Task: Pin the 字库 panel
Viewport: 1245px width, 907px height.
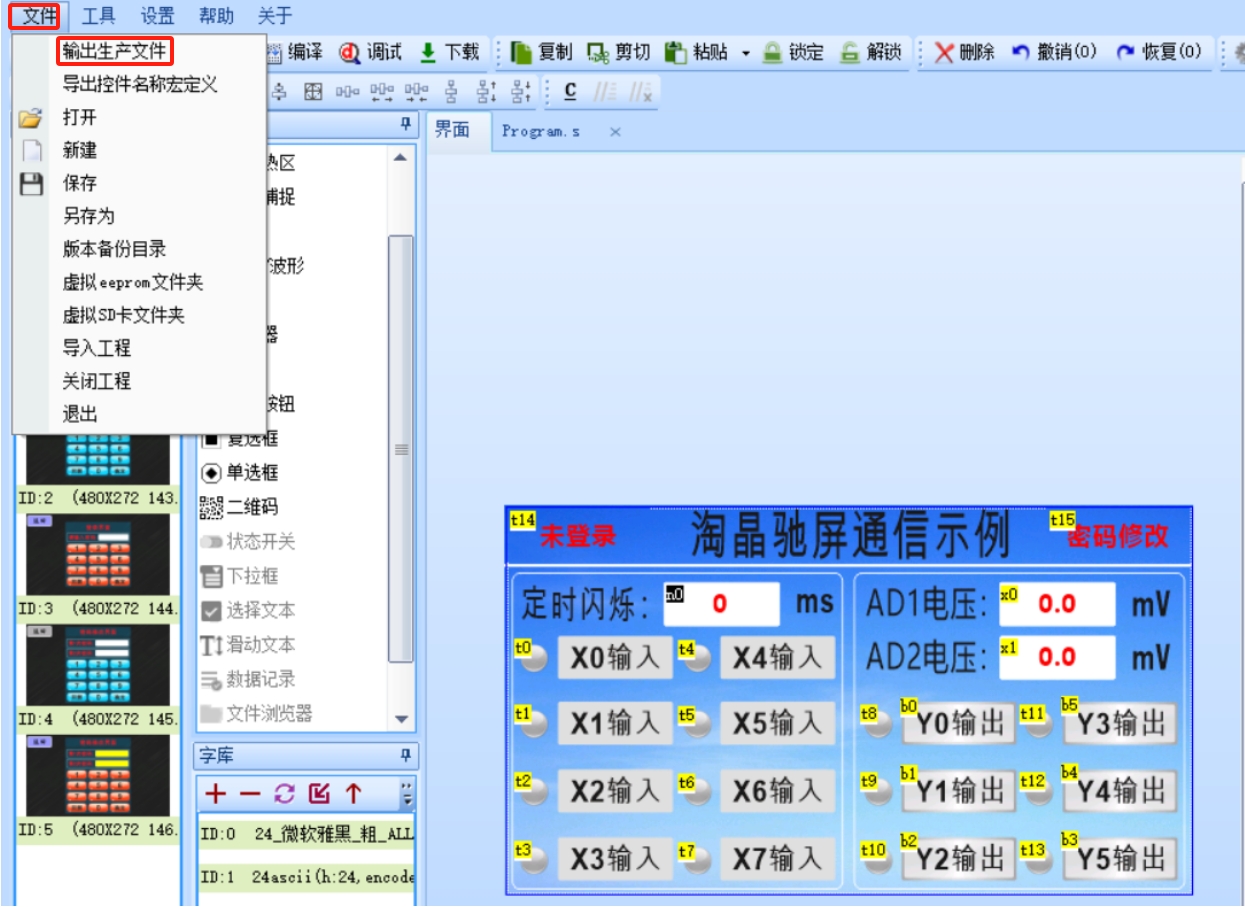Action: [406, 756]
